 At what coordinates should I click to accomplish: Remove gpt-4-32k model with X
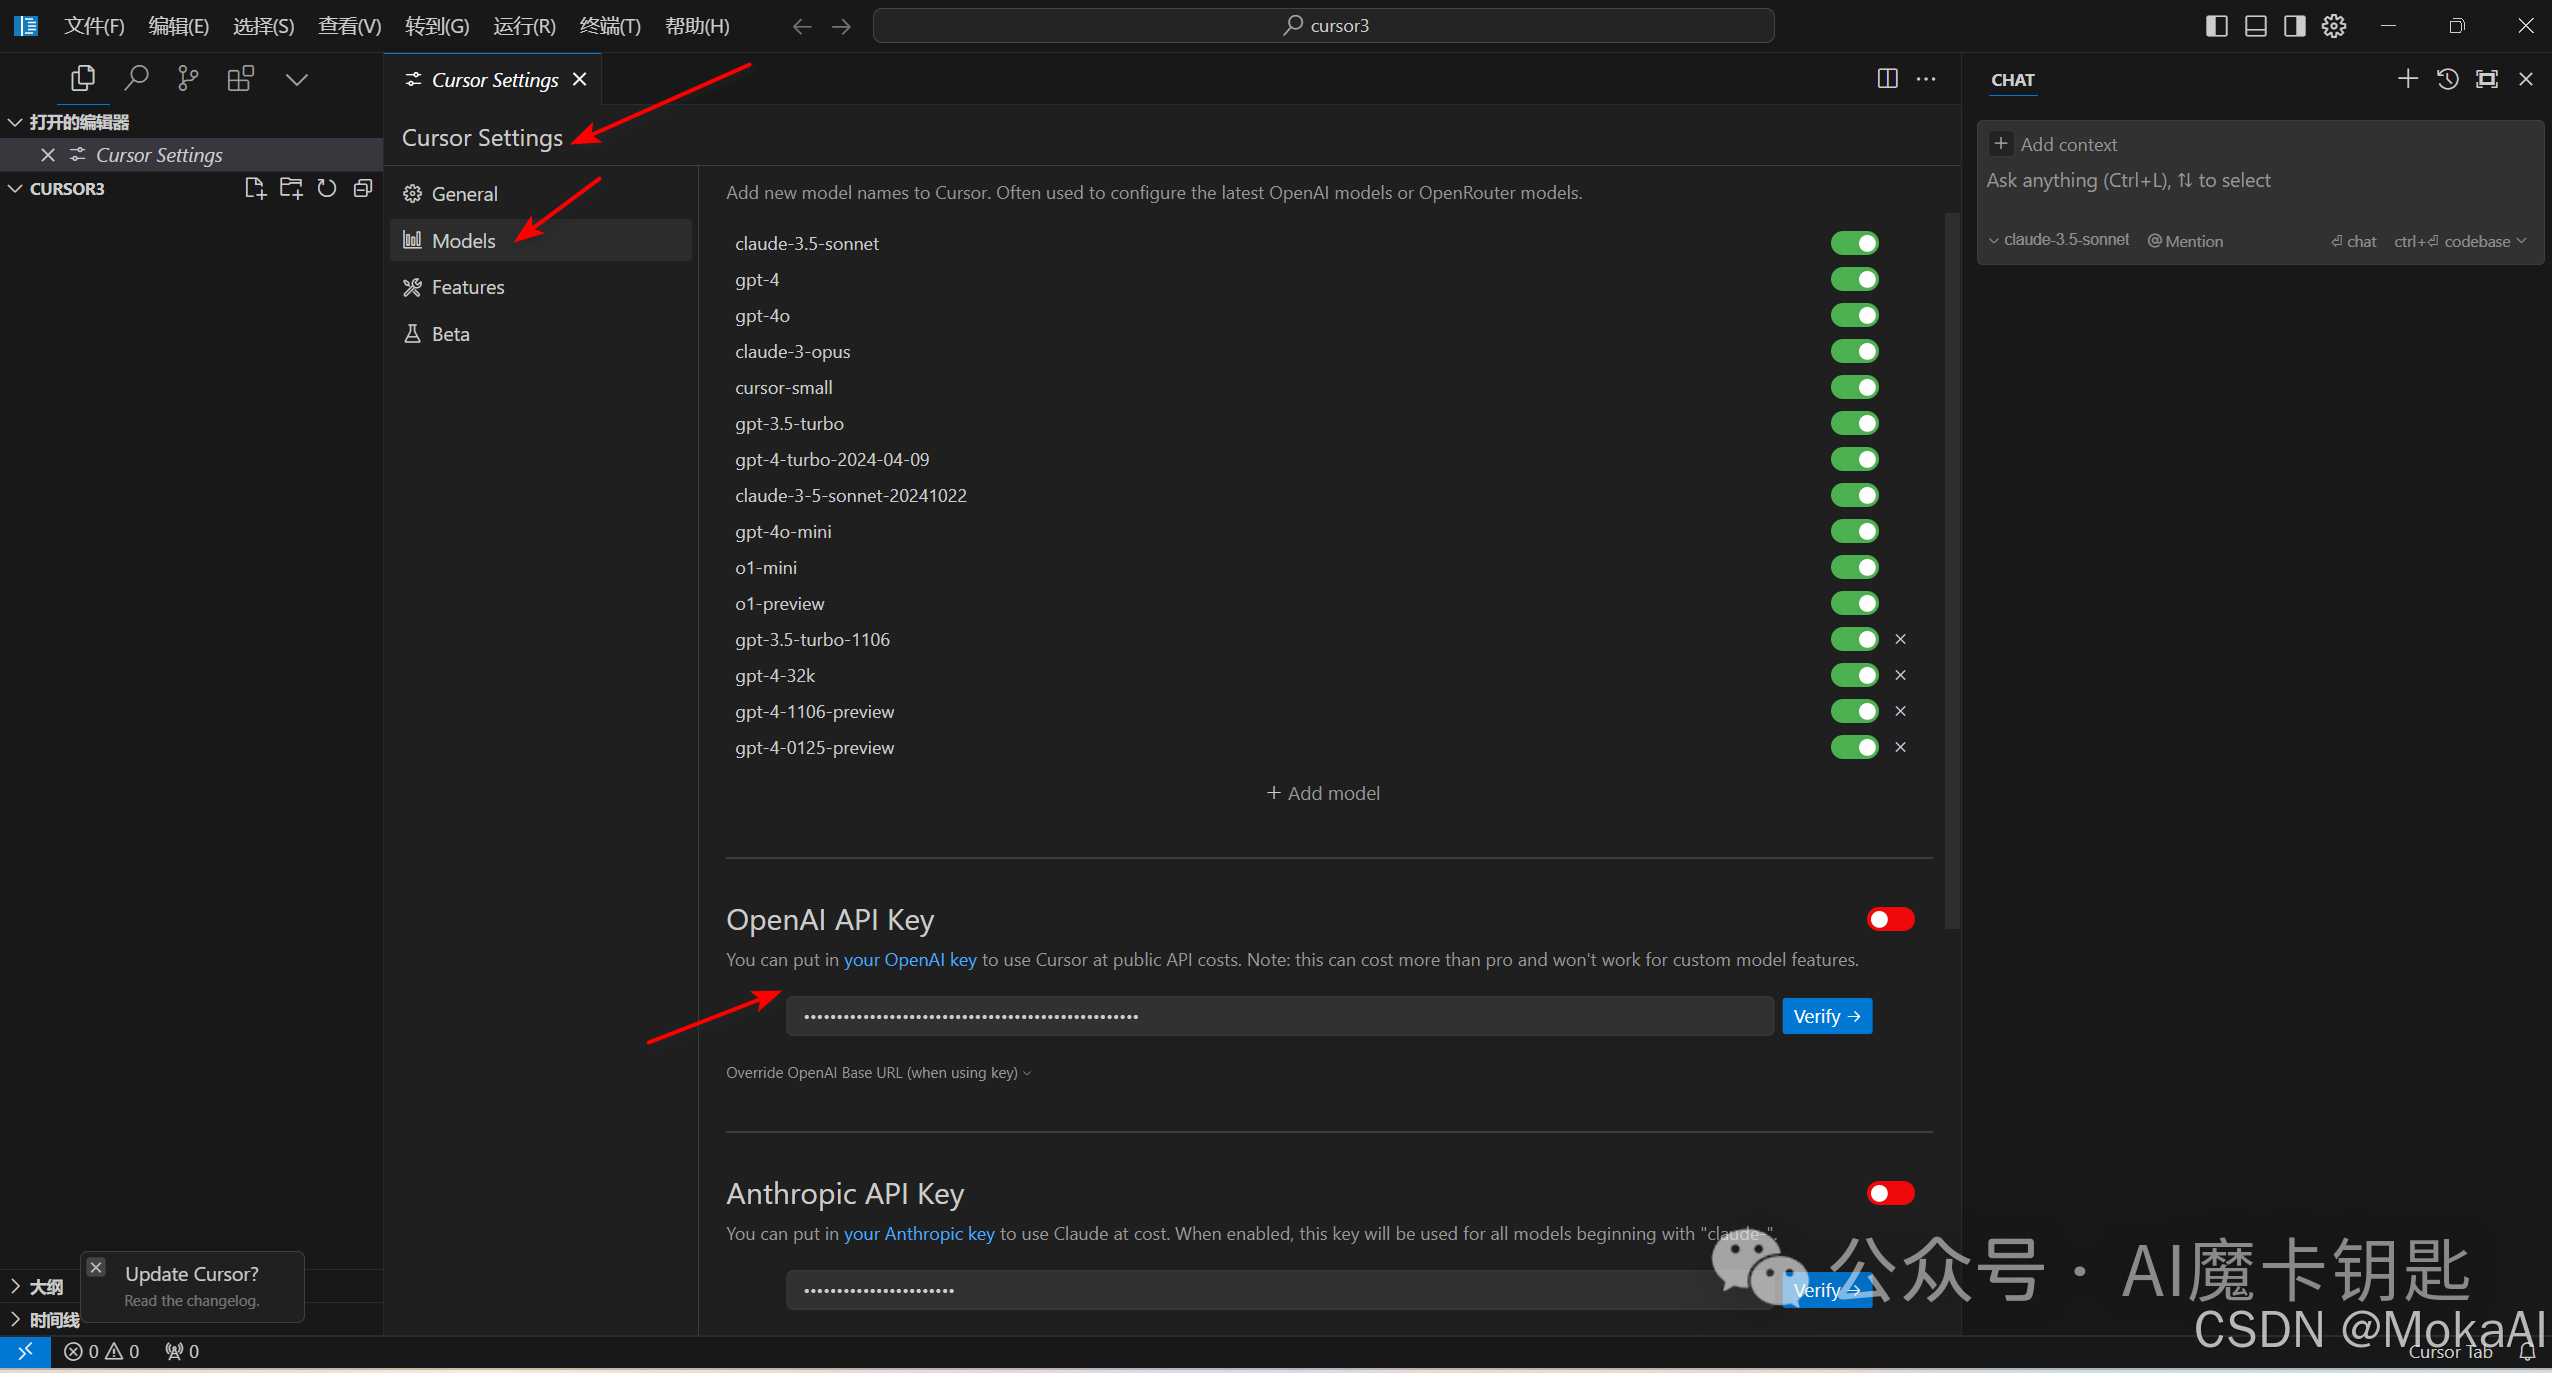1900,675
